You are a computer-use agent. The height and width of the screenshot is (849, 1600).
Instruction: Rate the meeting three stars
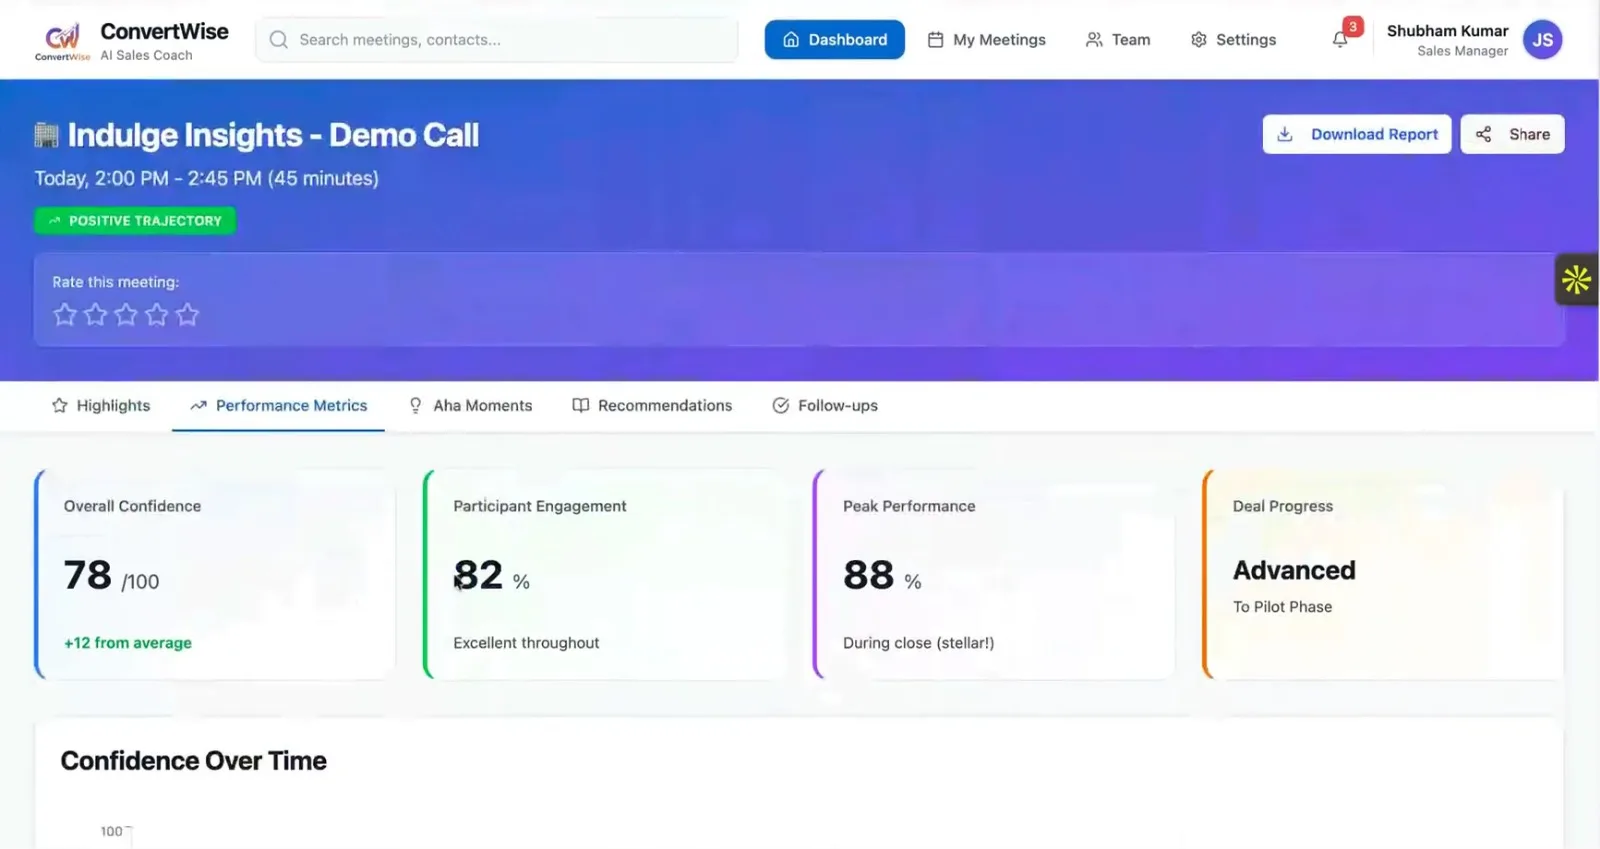(126, 315)
